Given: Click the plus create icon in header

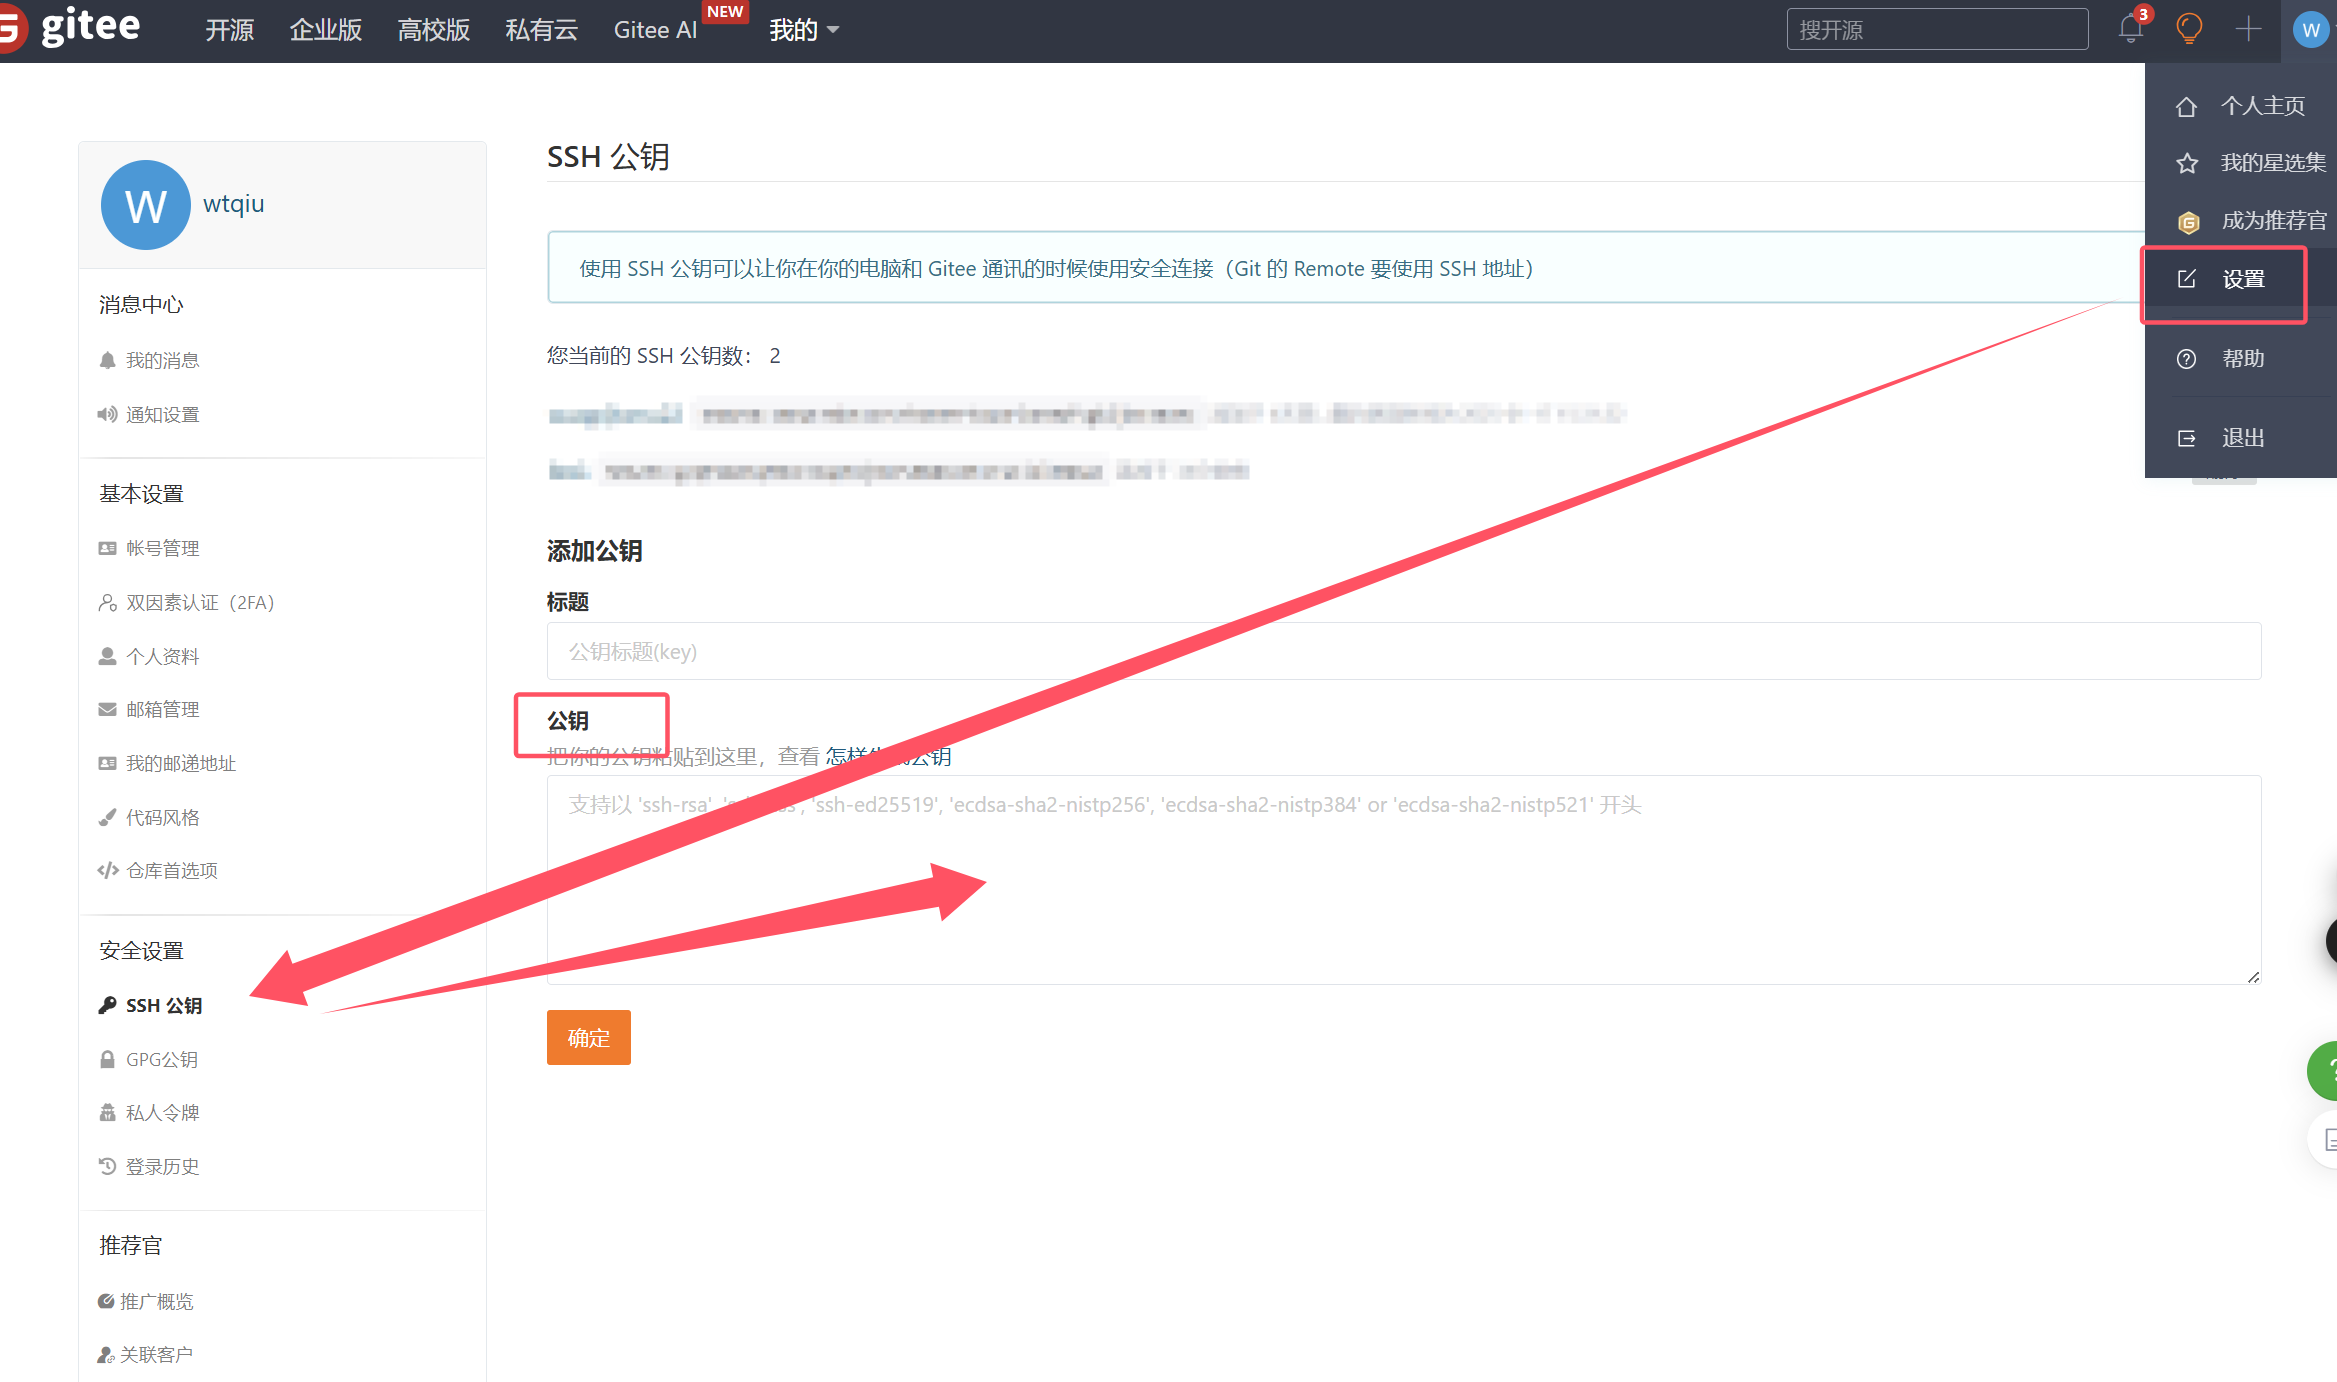Looking at the screenshot, I should tap(2248, 29).
